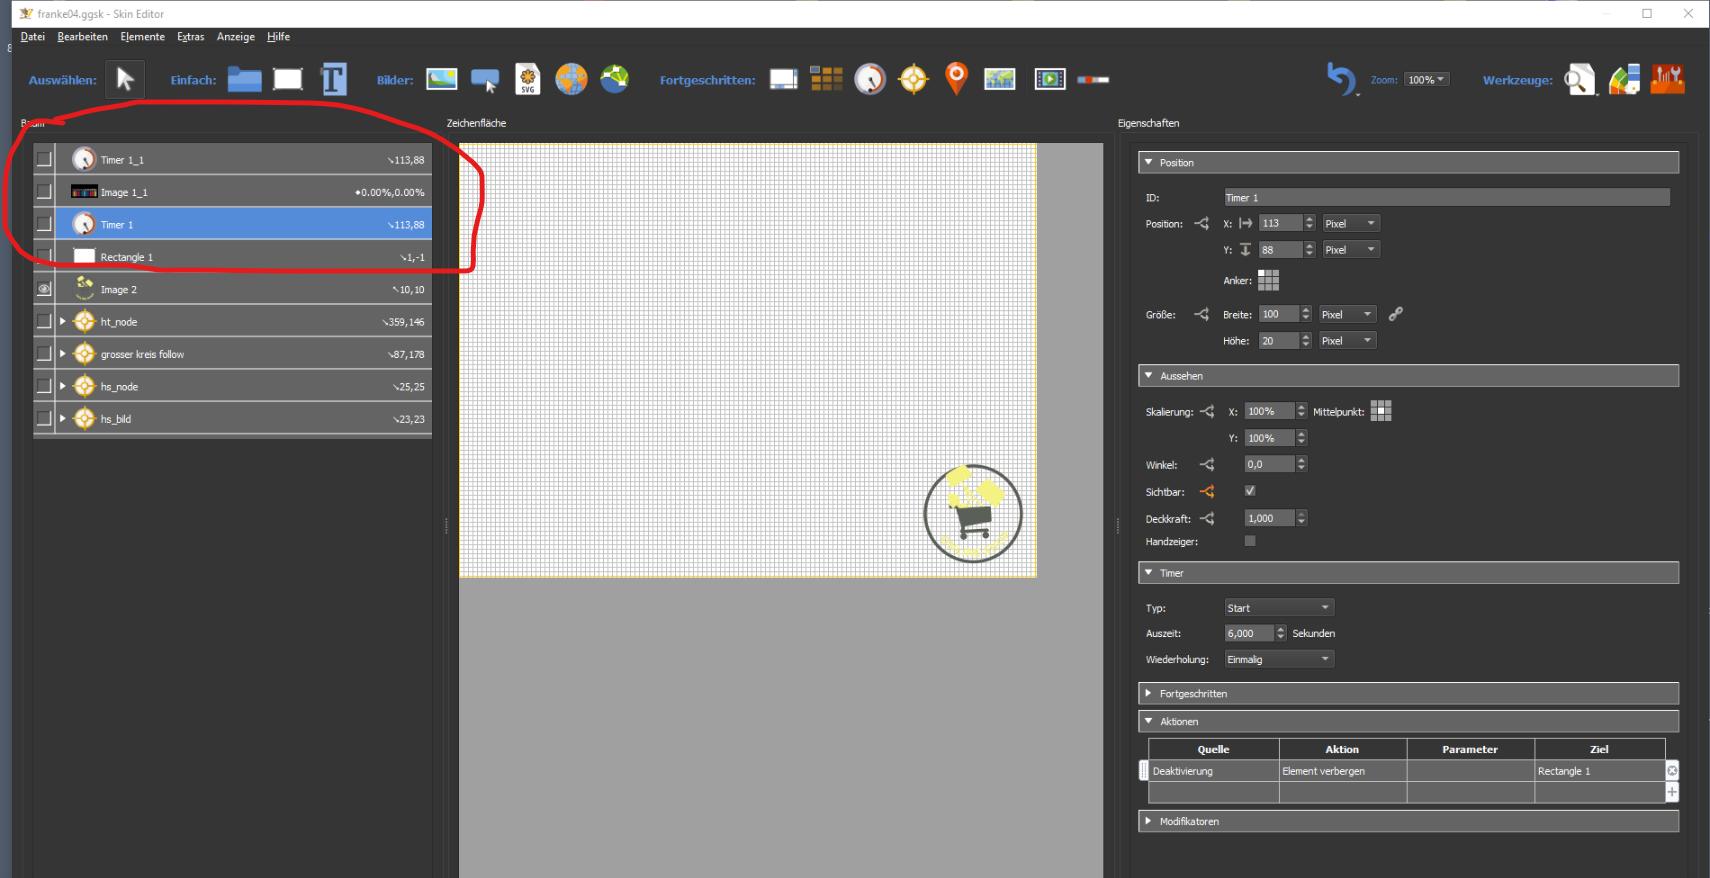
Task: Click the Deaktivierung source cell
Action: coord(1213,771)
